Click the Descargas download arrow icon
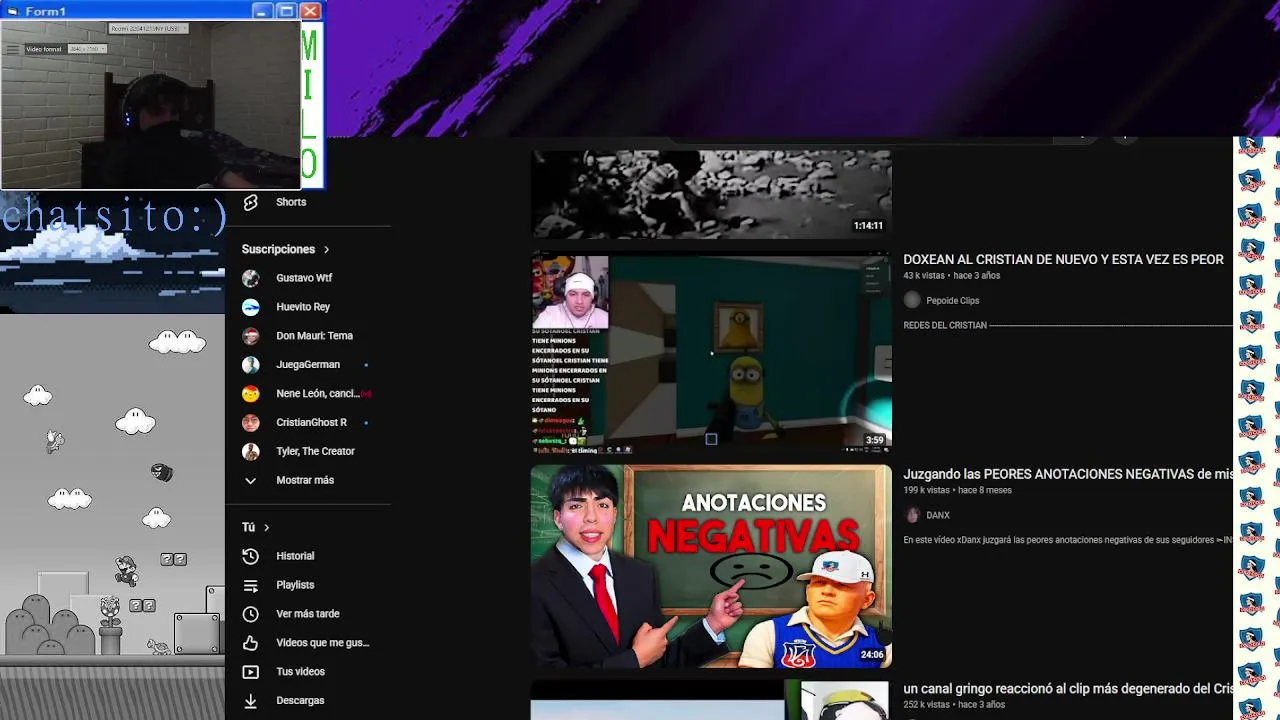This screenshot has width=1280, height=720. tap(251, 701)
